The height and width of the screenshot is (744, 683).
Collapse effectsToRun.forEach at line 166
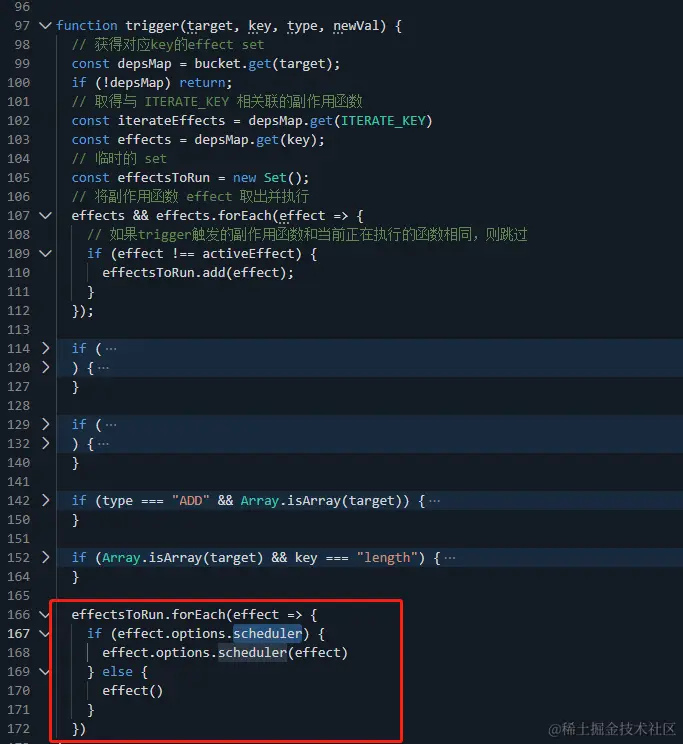tap(45, 615)
